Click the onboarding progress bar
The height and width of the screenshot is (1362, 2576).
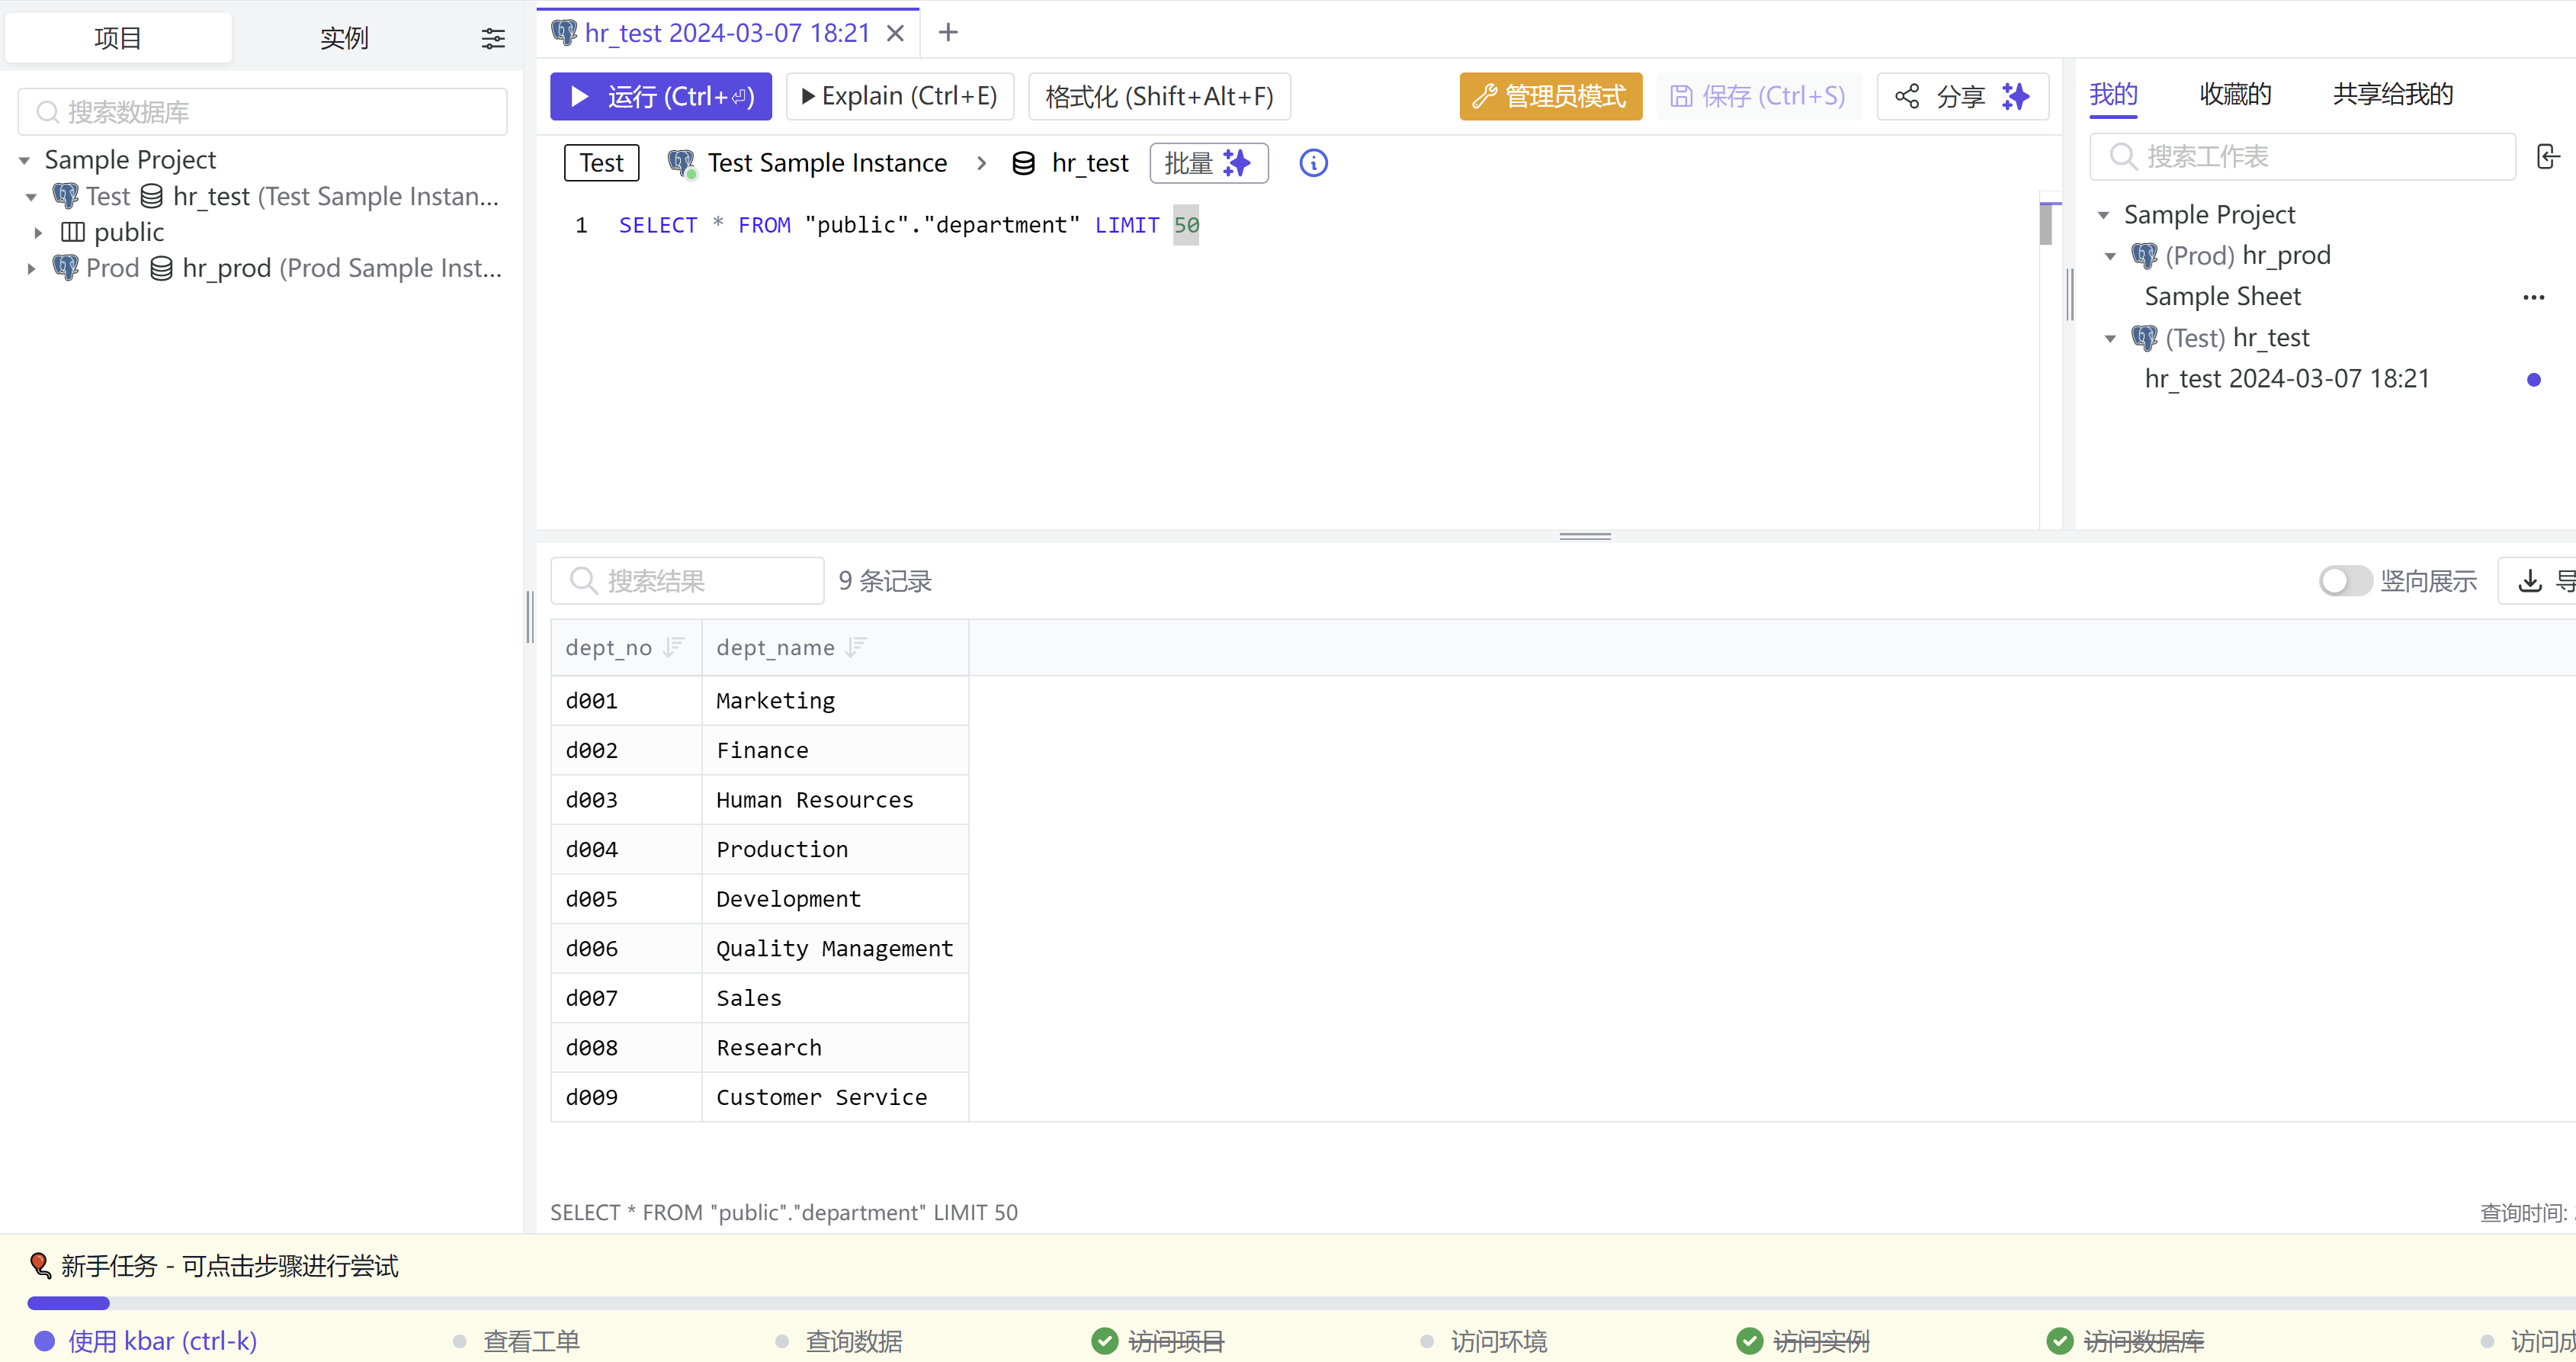point(1300,1303)
